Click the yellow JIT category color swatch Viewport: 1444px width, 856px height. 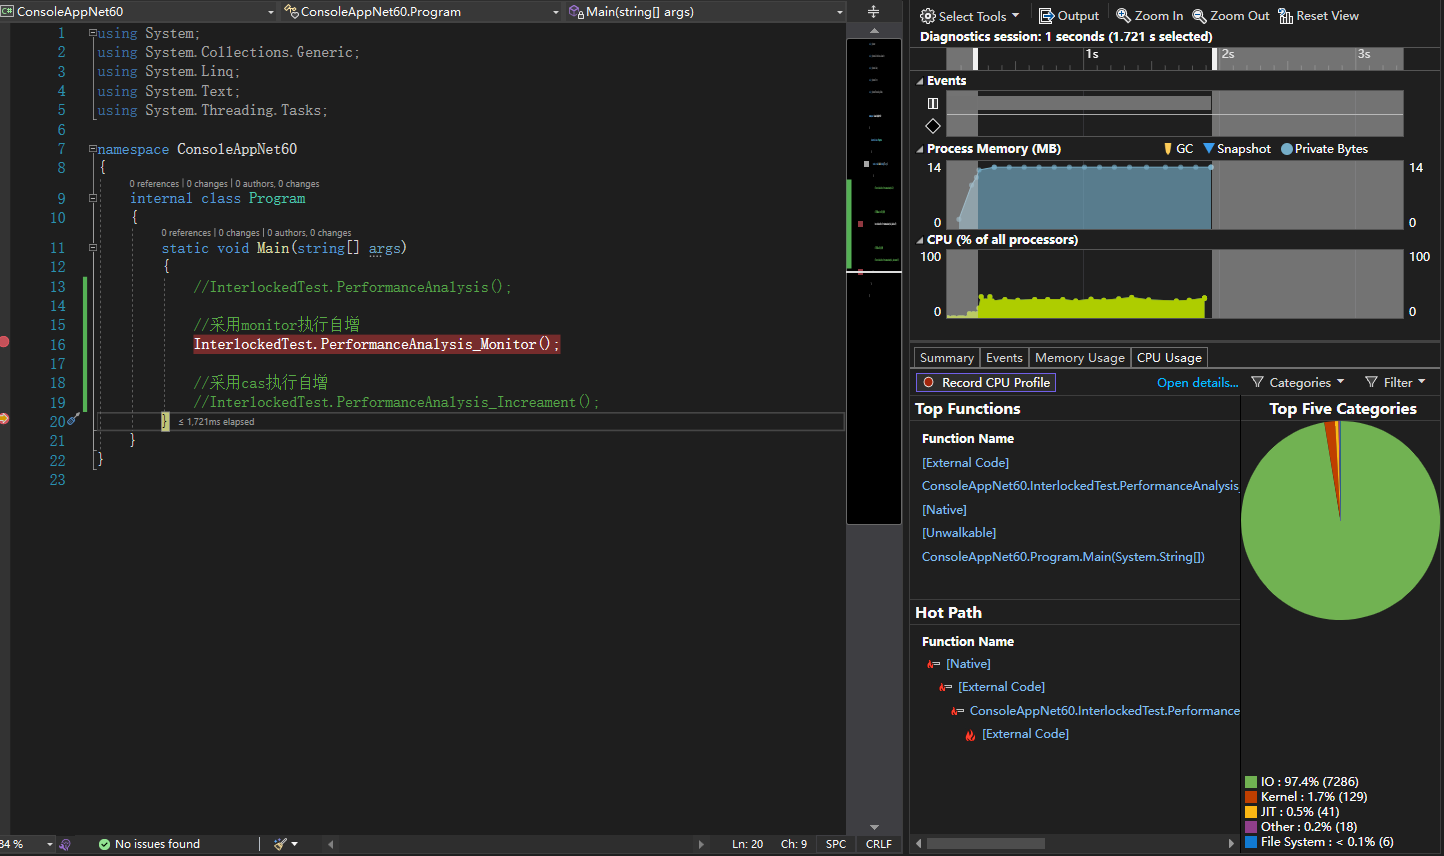pos(1251,812)
